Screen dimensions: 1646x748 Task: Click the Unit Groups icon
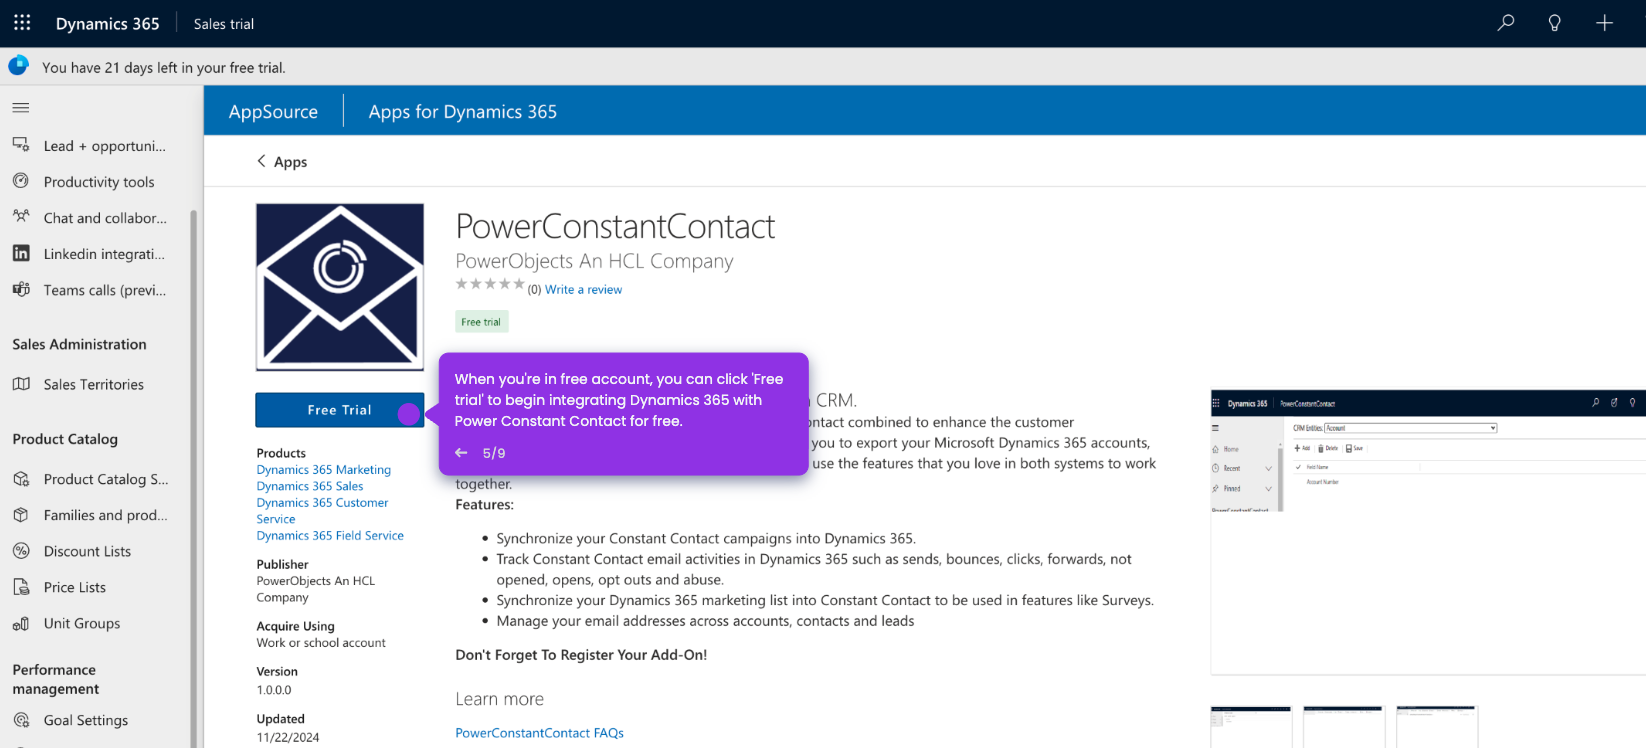tap(21, 623)
